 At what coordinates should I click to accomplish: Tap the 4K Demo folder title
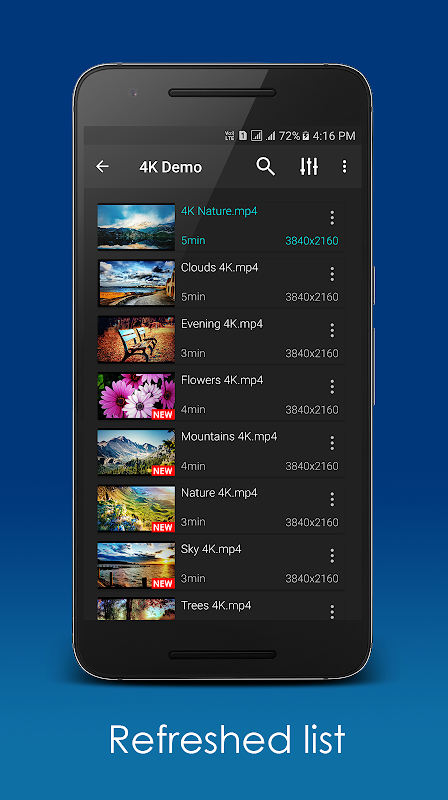click(x=170, y=167)
